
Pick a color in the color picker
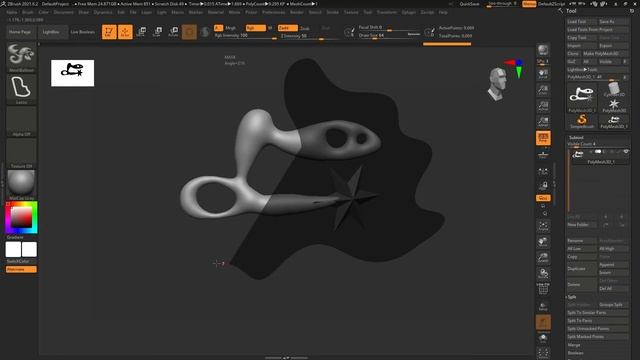tap(21, 217)
